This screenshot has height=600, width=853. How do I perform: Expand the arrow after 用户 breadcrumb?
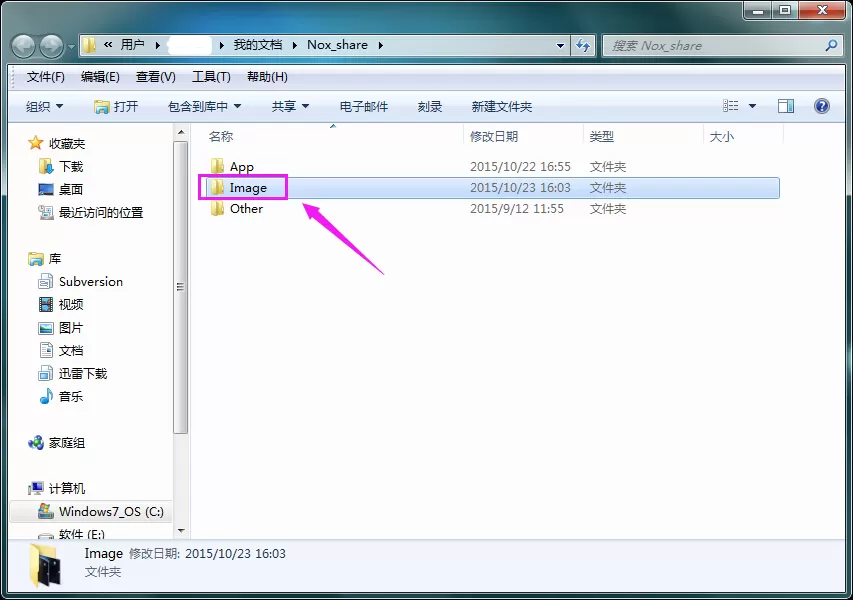[157, 45]
